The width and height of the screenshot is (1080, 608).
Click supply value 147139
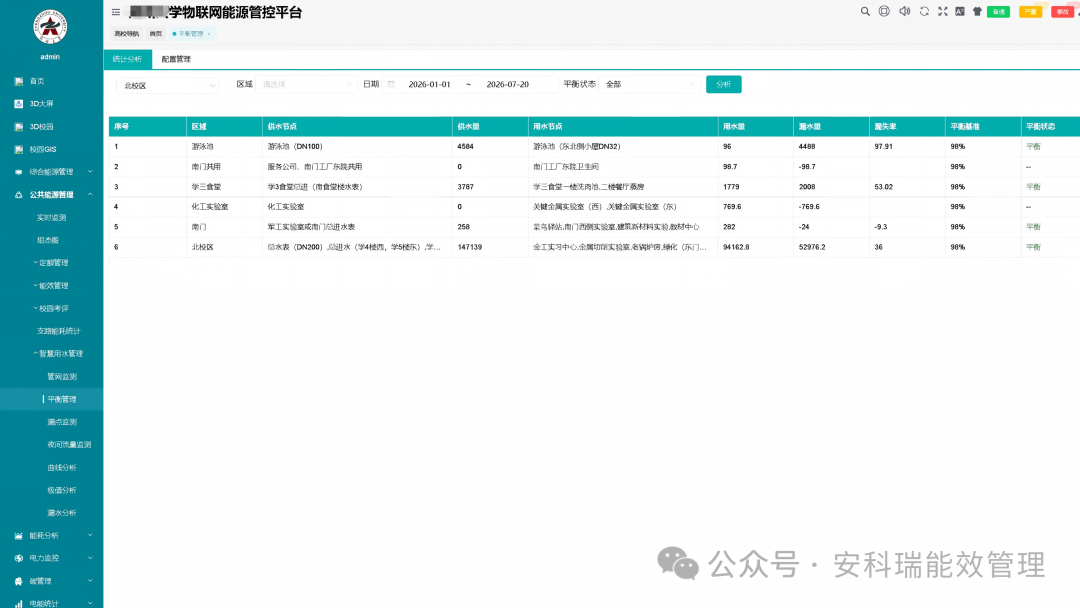(x=470, y=247)
